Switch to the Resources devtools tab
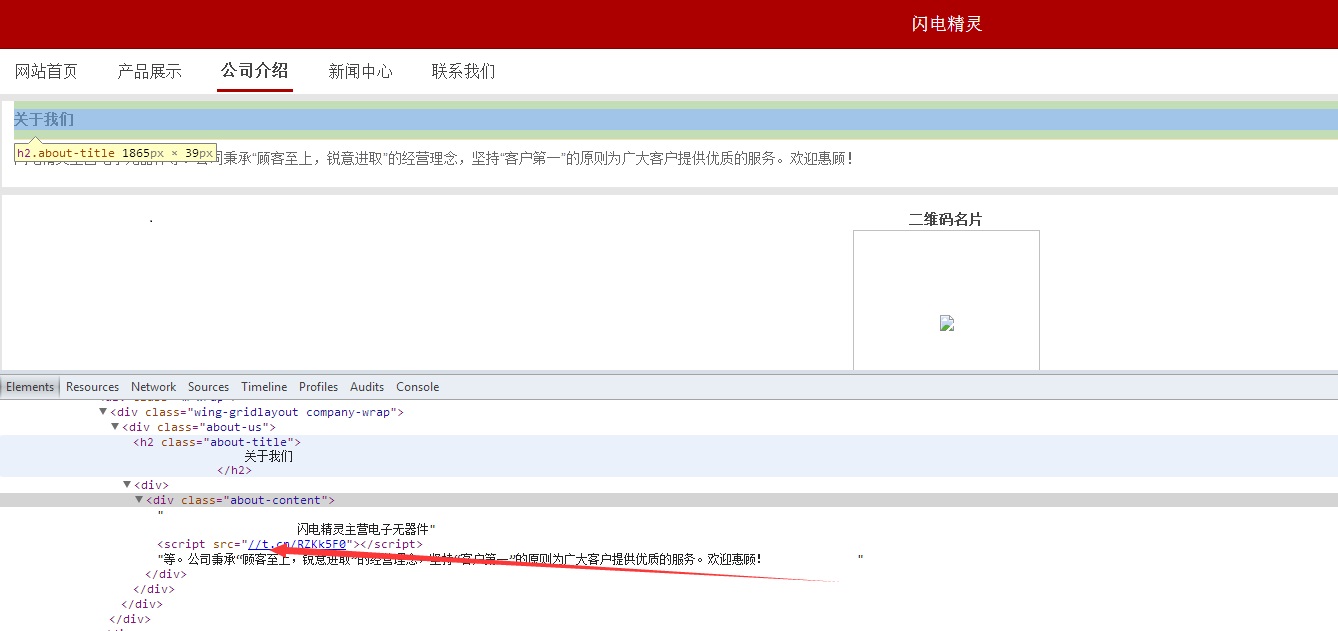 [x=92, y=387]
